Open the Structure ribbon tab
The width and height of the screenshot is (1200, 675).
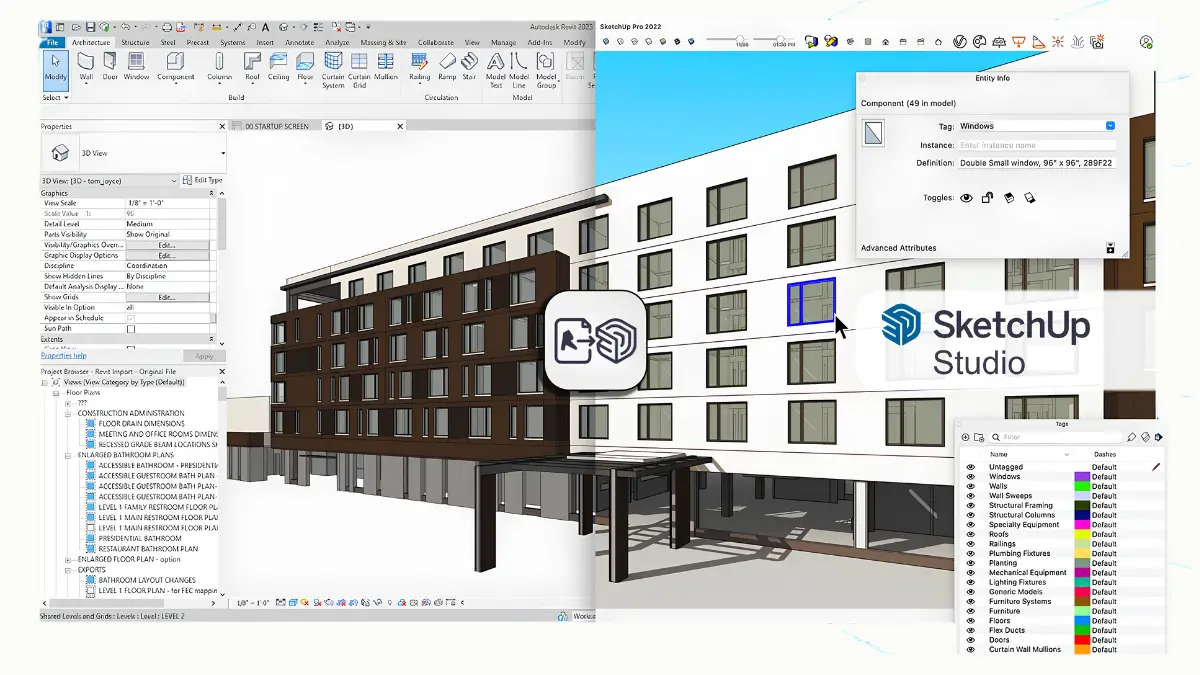point(135,43)
